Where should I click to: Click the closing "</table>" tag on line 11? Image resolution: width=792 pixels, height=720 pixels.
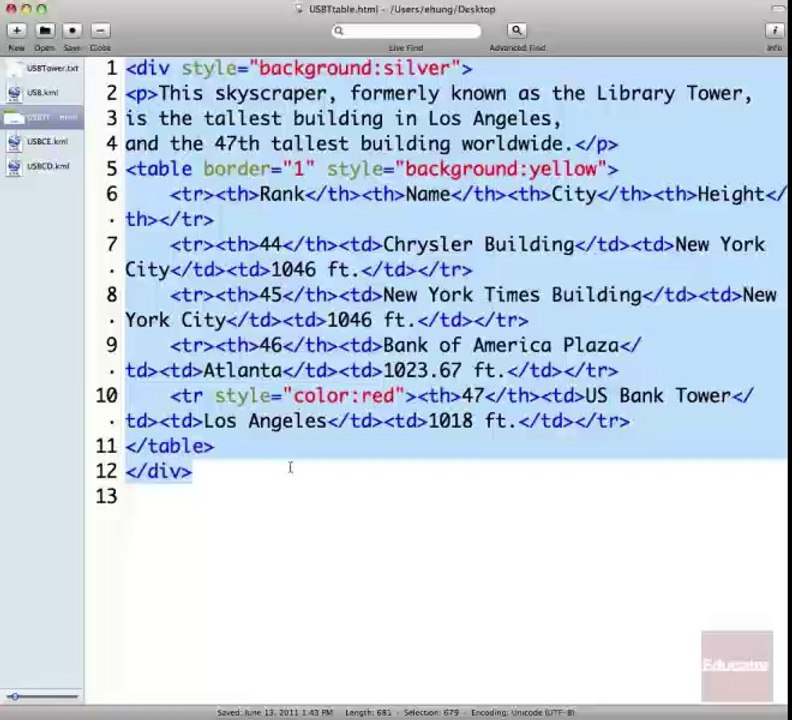click(x=170, y=446)
